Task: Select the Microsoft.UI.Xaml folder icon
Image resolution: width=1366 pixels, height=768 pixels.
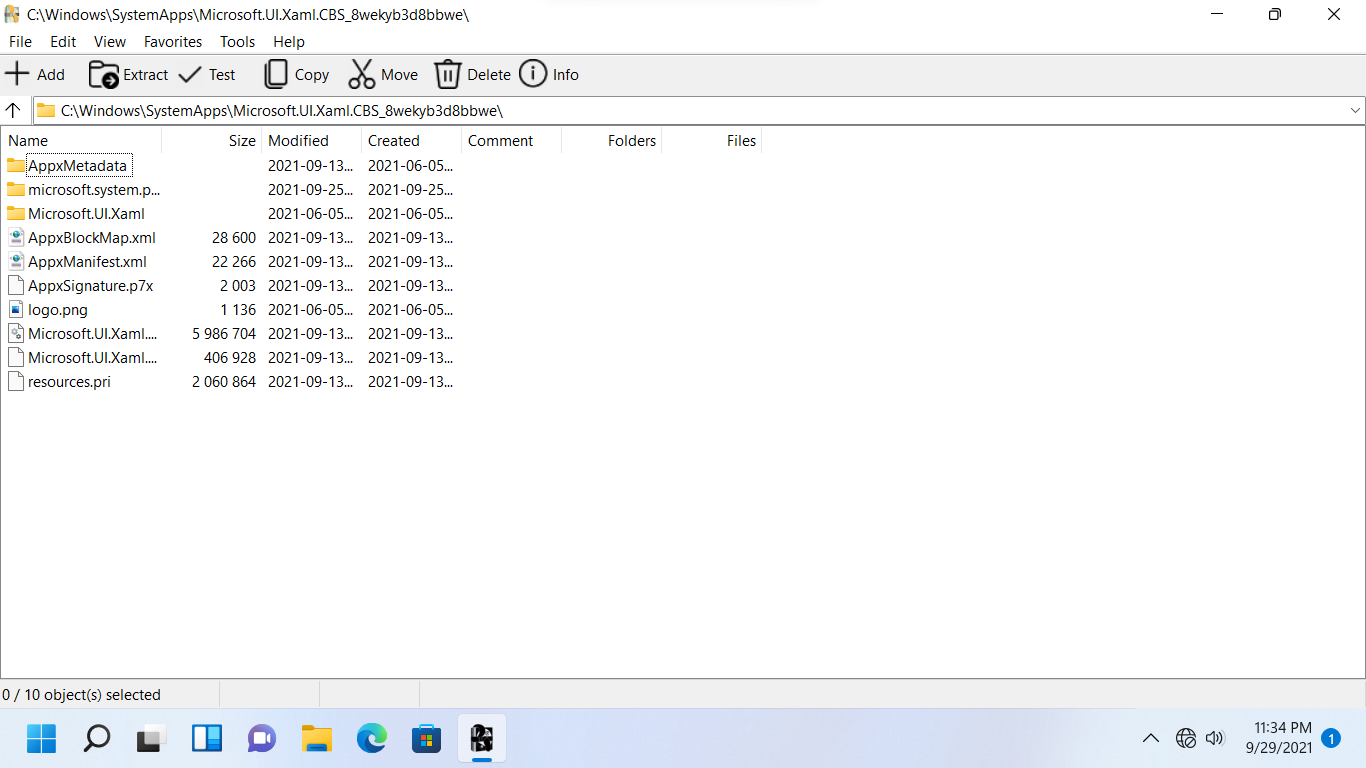Action: pyautogui.click(x=16, y=213)
